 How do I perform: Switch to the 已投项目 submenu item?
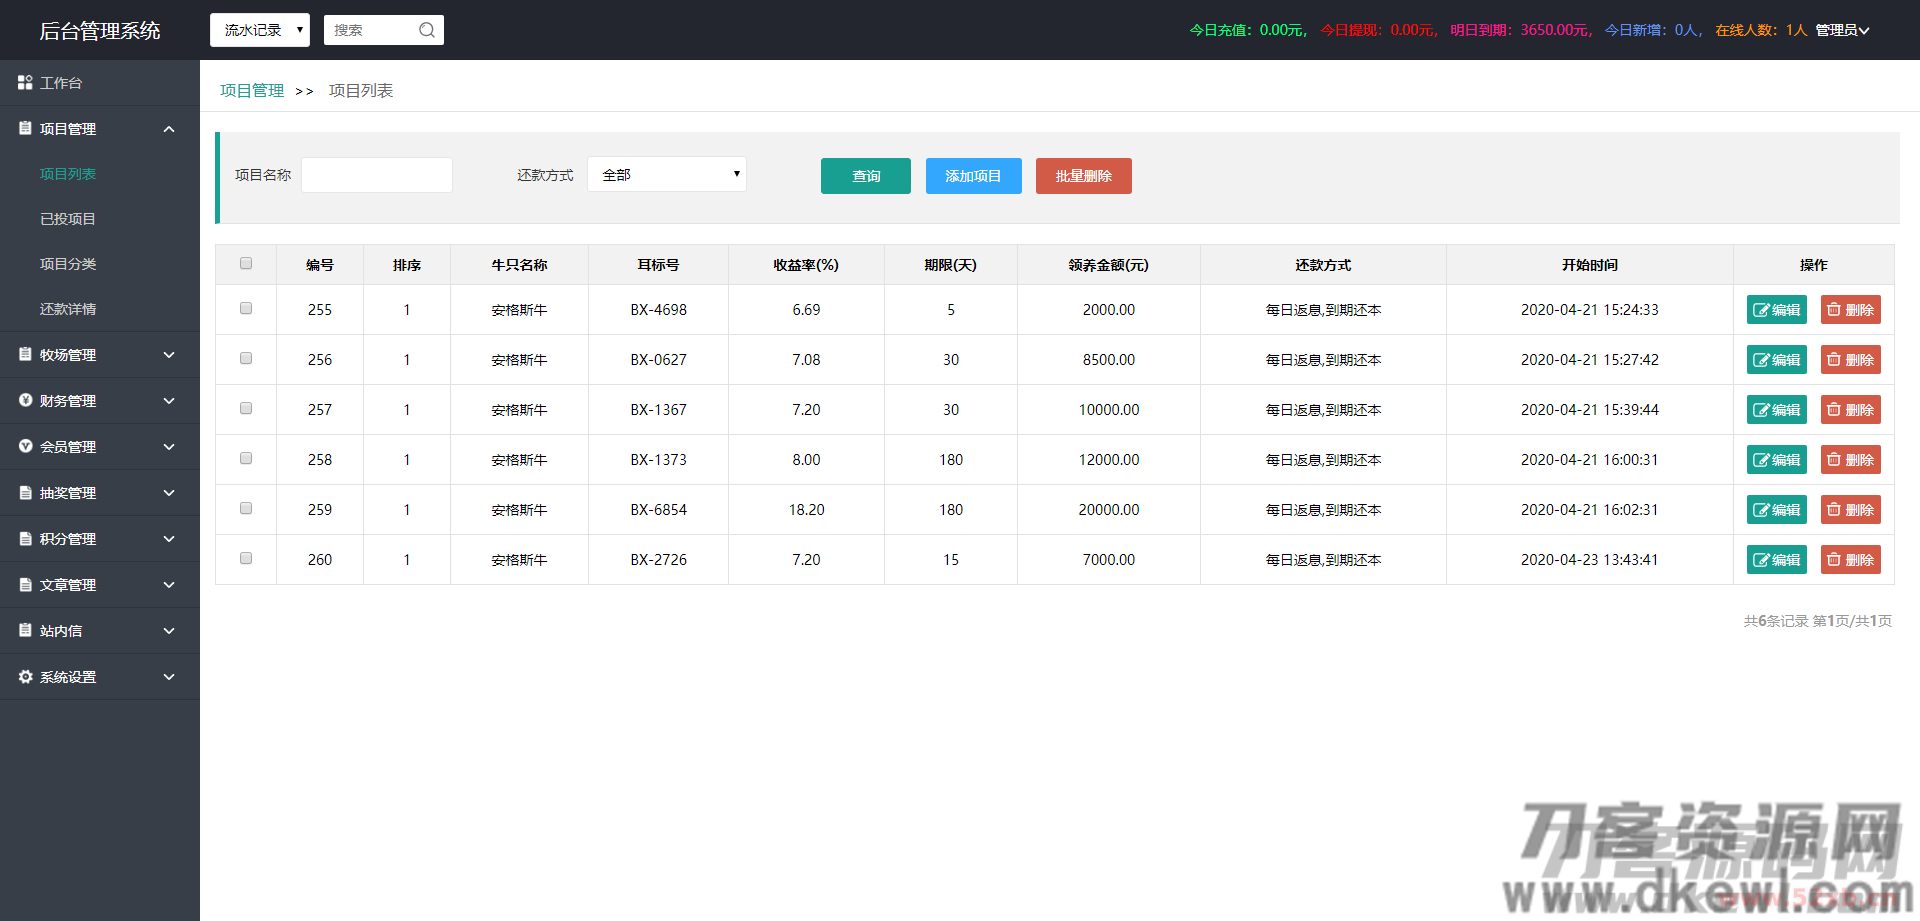(67, 218)
